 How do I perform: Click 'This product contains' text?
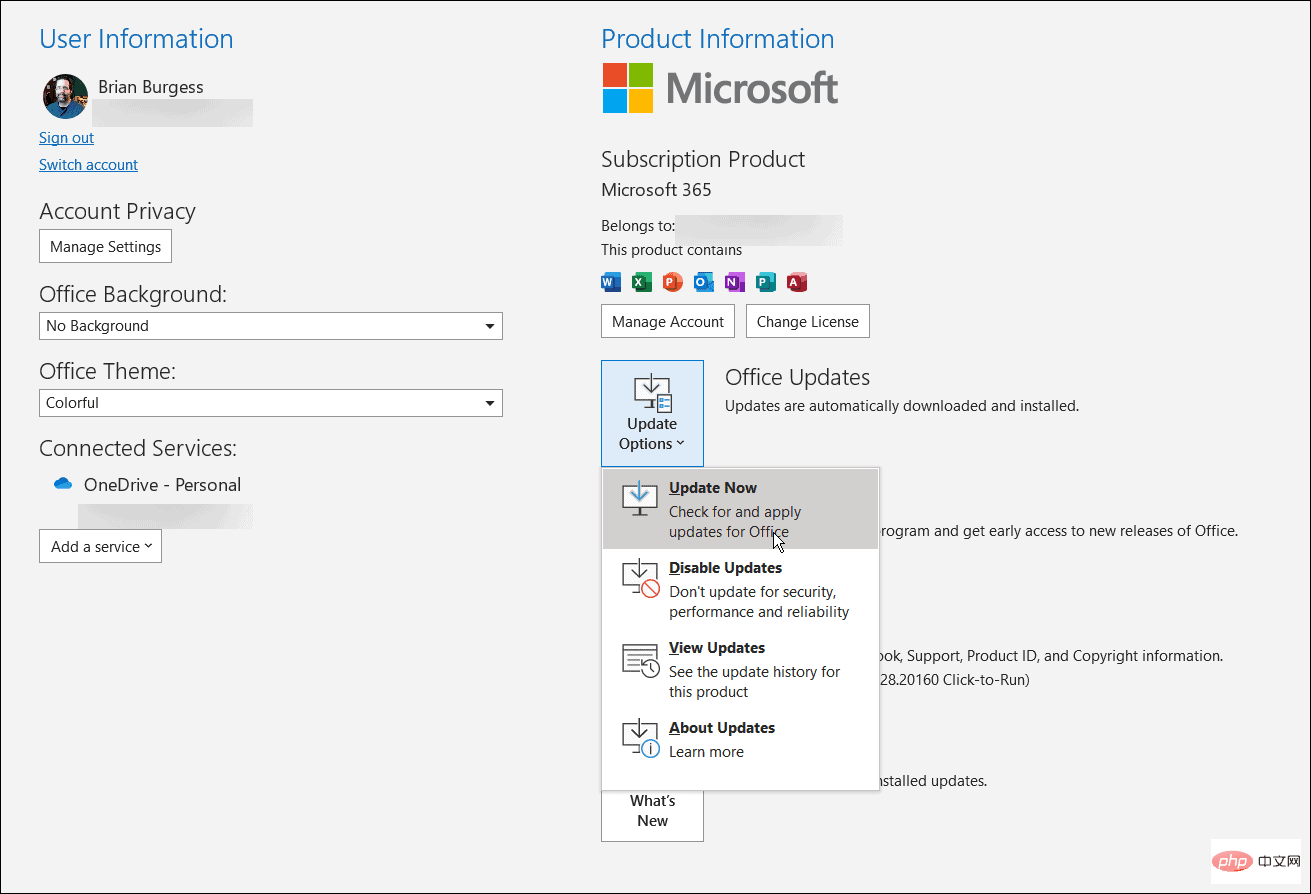pos(671,250)
